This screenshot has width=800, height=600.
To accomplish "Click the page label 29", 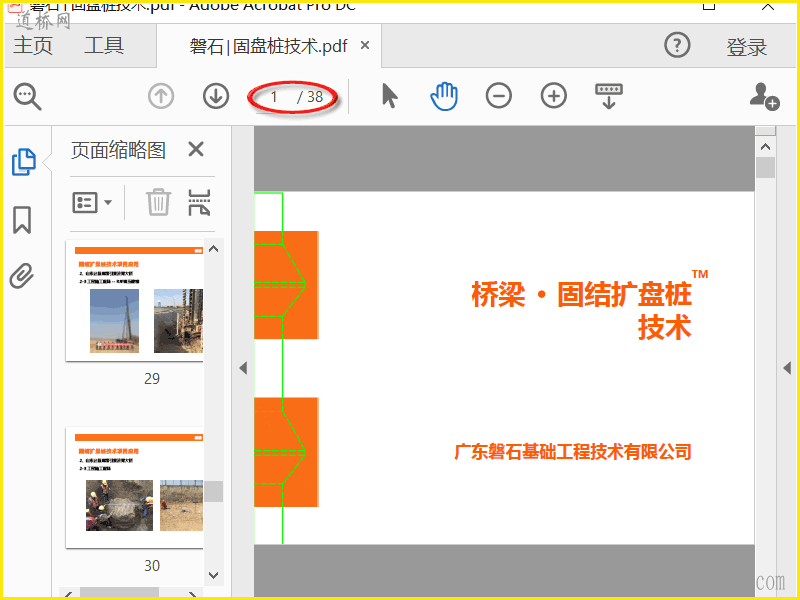I will coord(152,379).
